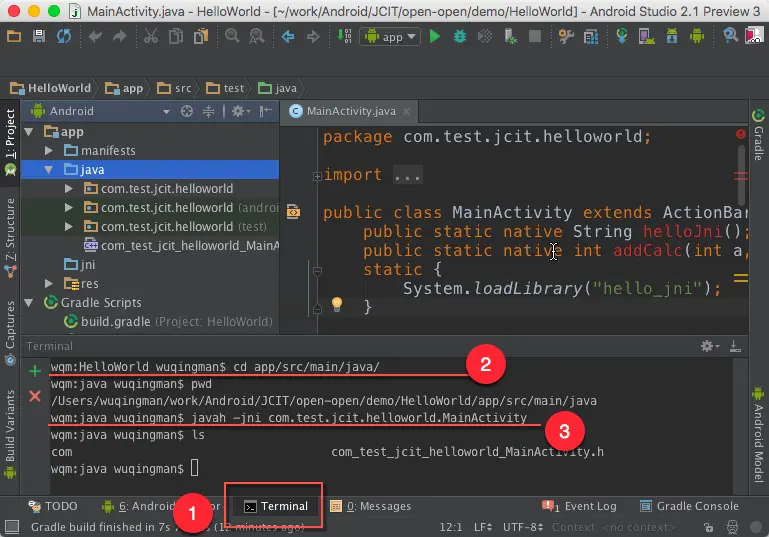Expand first com.test.jcit.helloworld package
769x537 pixels.
69,189
